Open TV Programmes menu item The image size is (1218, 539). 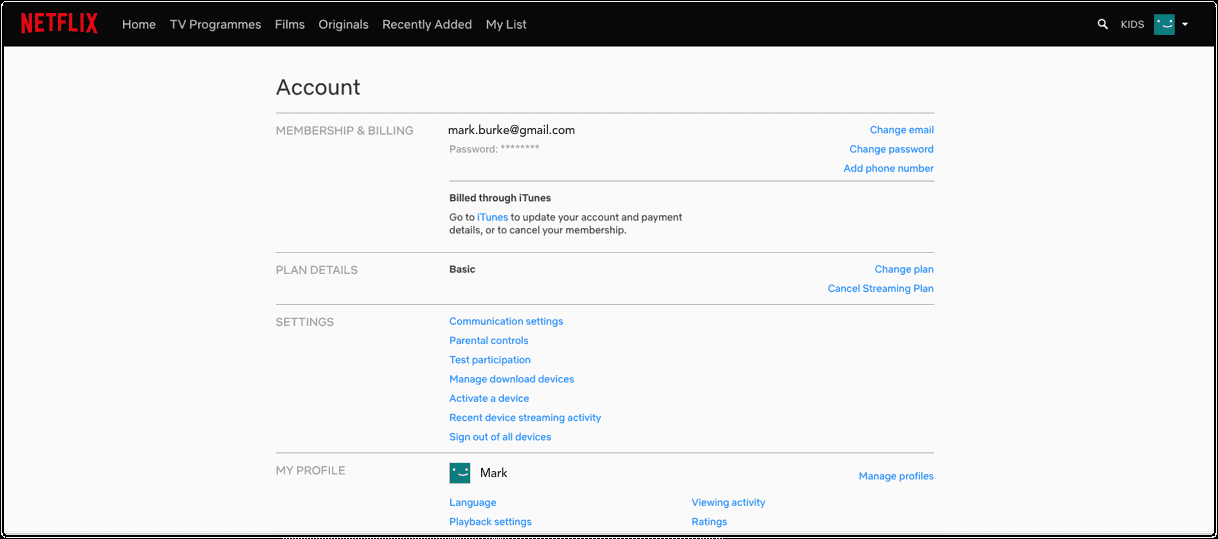[215, 24]
